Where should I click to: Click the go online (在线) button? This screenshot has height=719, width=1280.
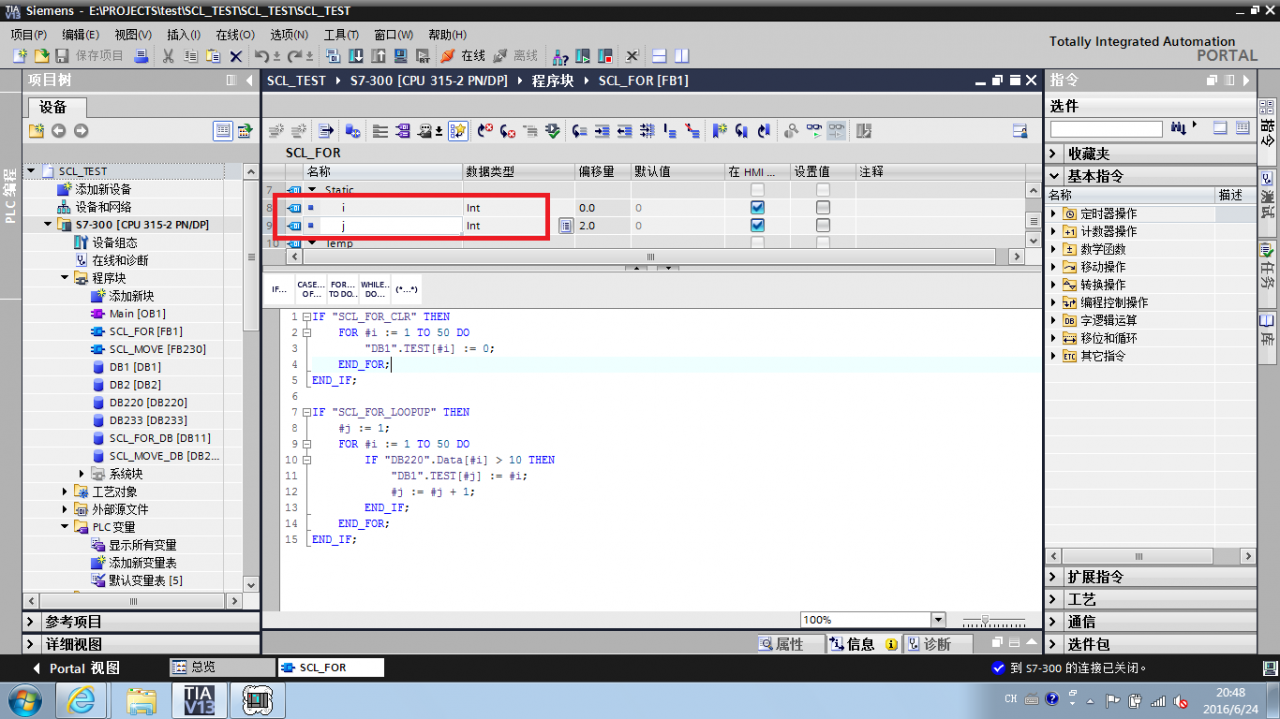pos(463,56)
